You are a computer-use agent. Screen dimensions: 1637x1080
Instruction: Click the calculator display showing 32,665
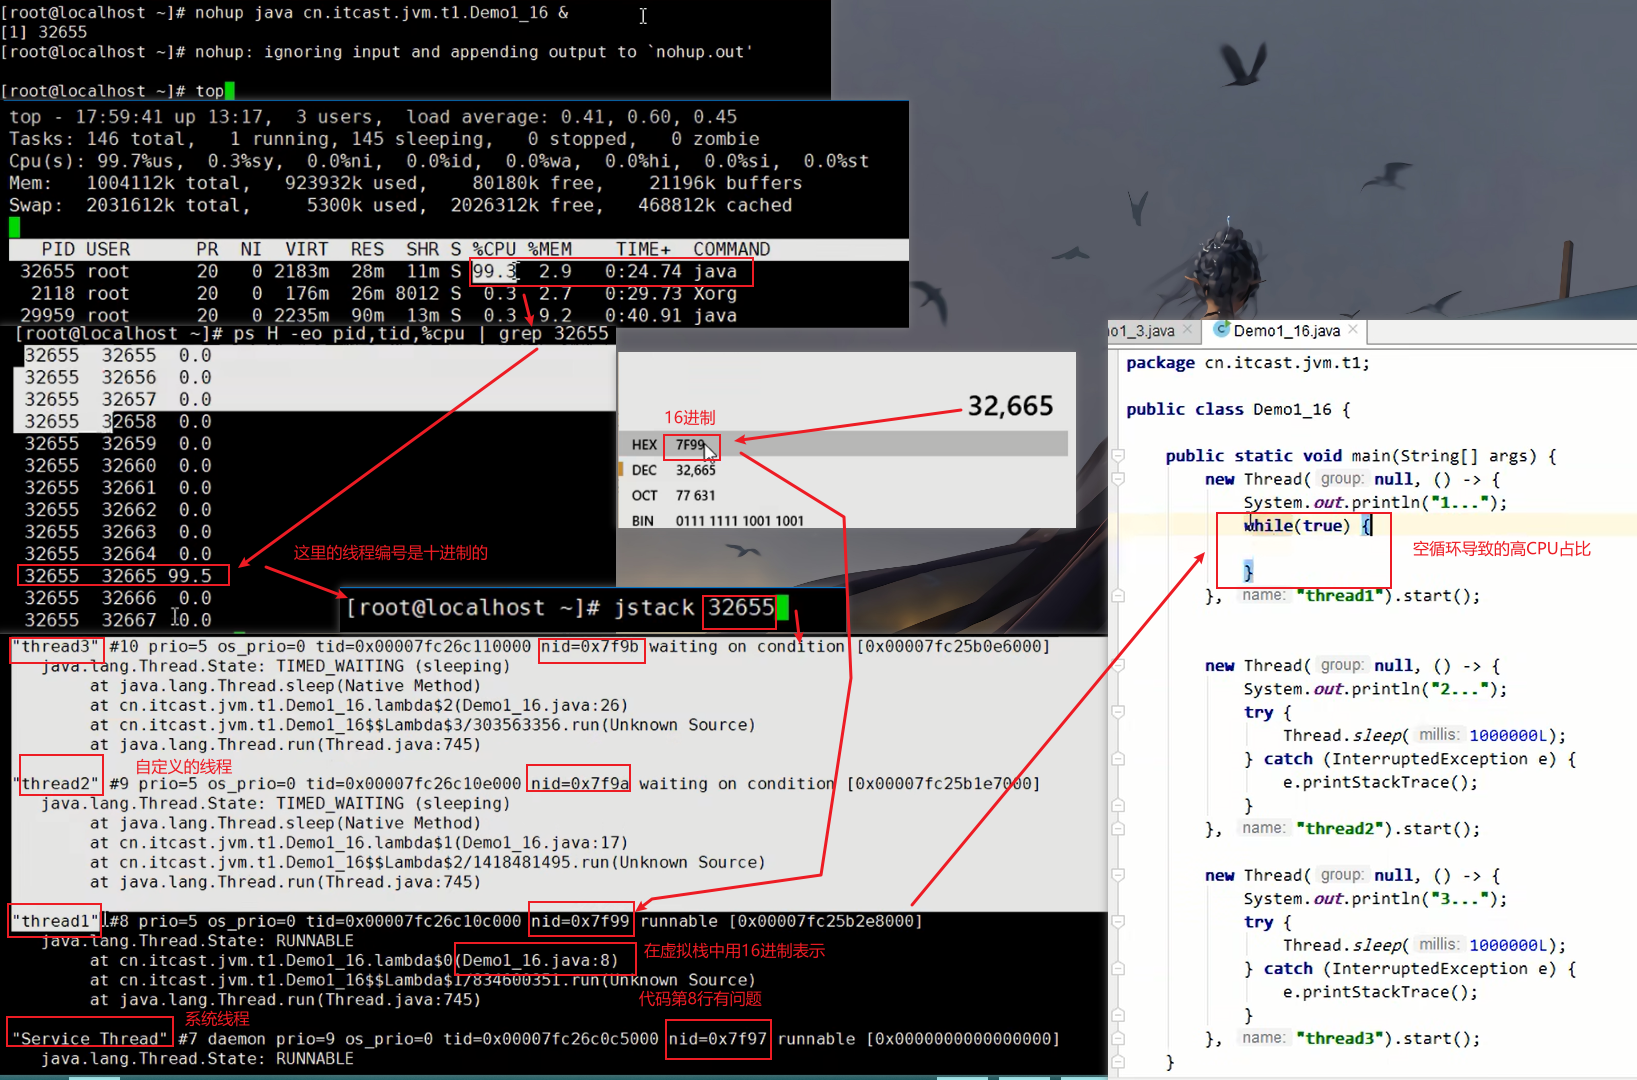(x=1009, y=406)
